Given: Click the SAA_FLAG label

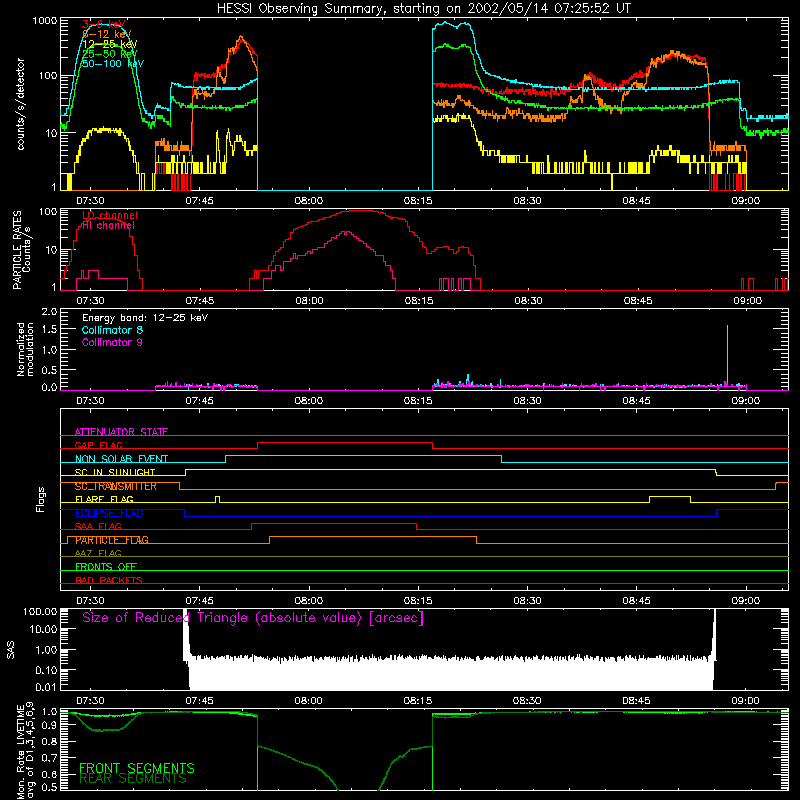Looking at the screenshot, I should (x=98, y=526).
